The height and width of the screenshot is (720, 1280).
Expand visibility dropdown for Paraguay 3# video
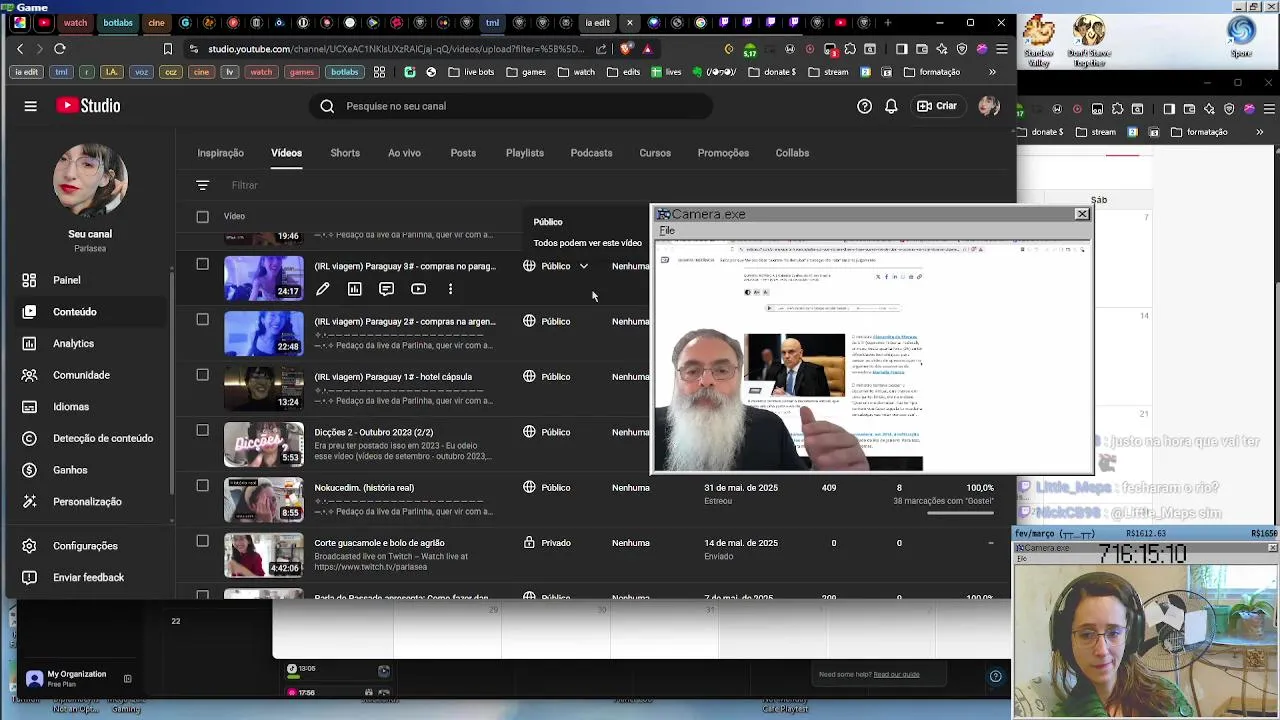click(x=584, y=266)
